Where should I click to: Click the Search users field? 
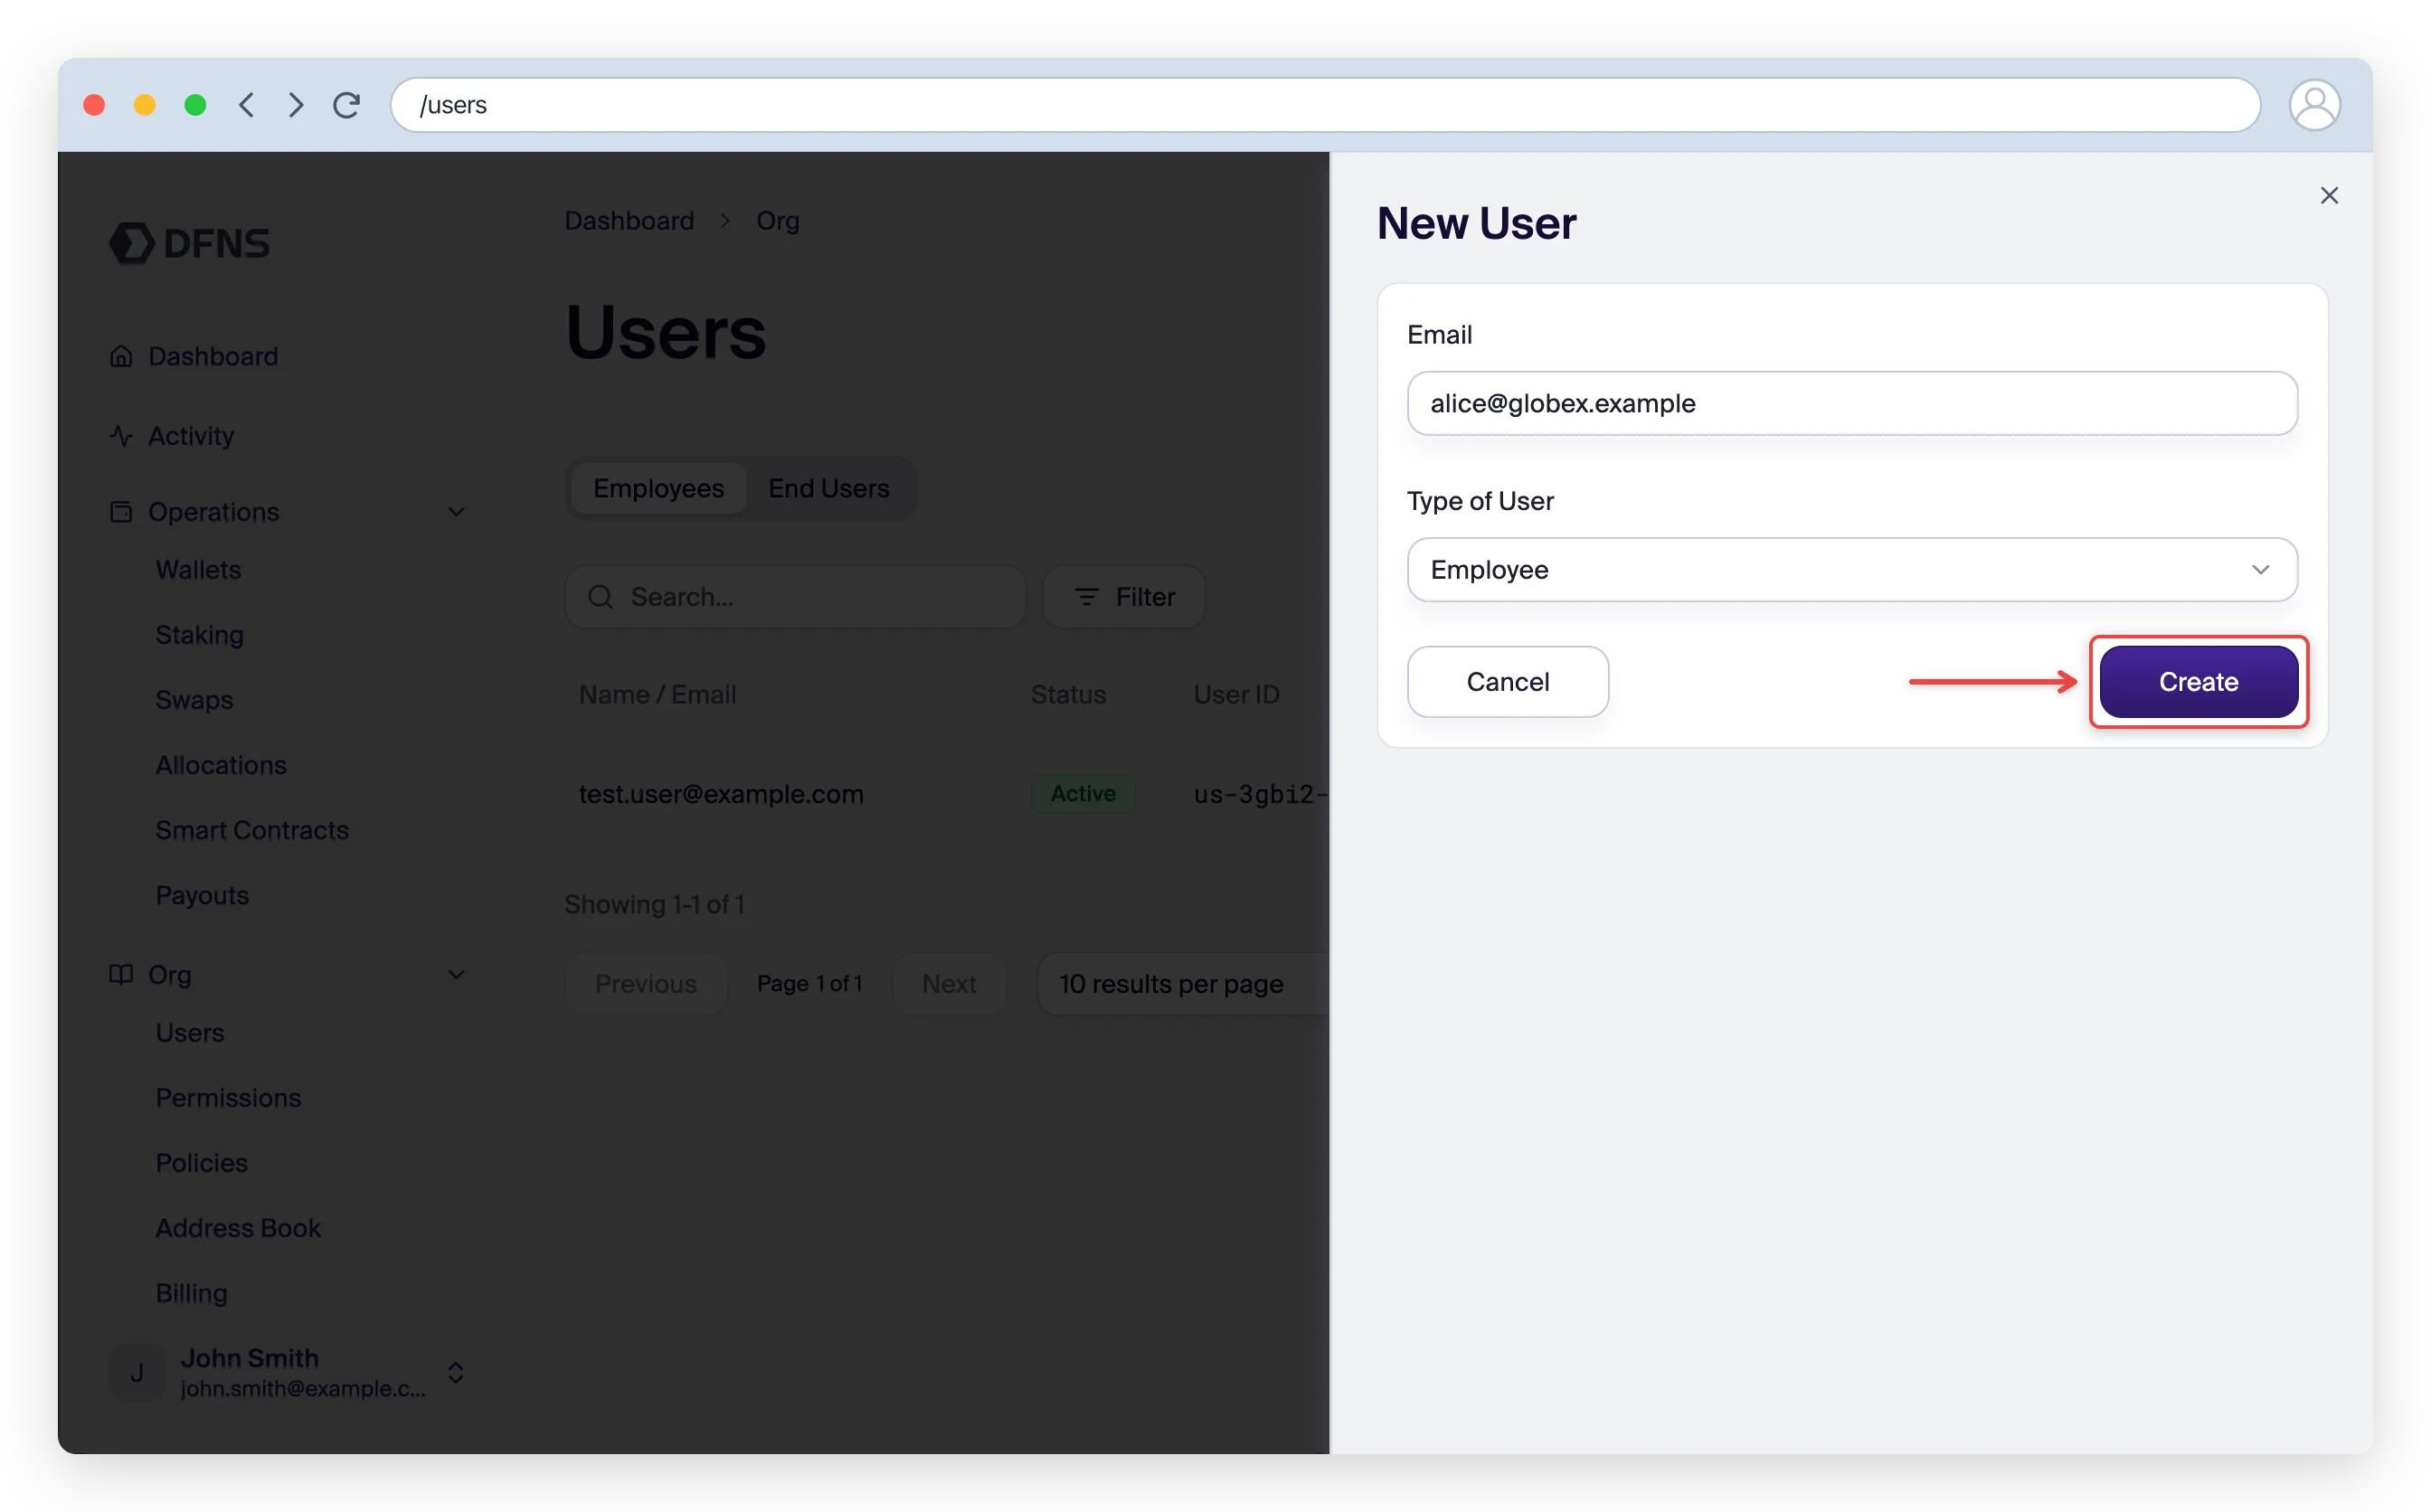pyautogui.click(x=795, y=597)
